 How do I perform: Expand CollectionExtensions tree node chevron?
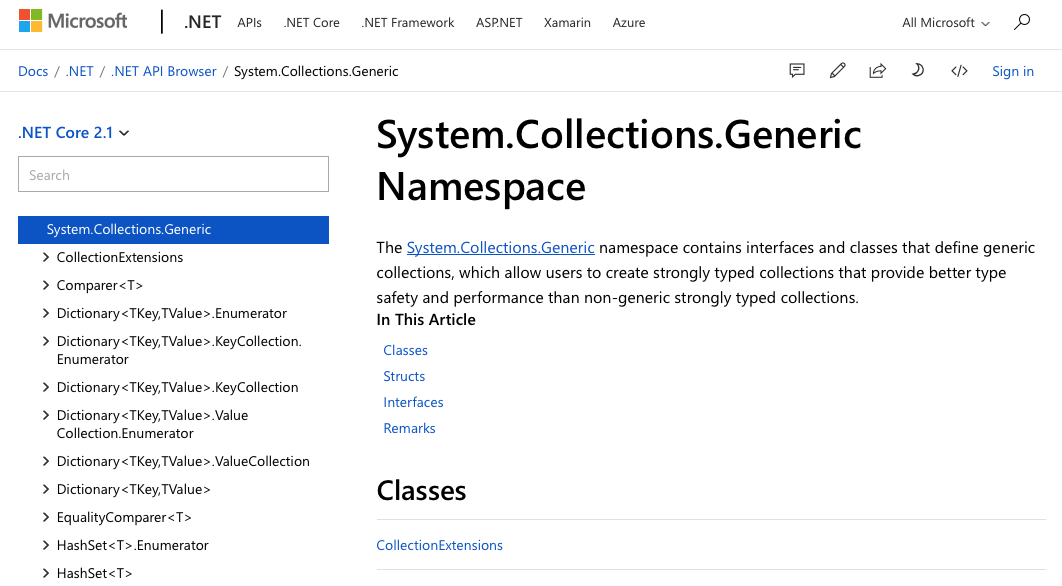45,257
